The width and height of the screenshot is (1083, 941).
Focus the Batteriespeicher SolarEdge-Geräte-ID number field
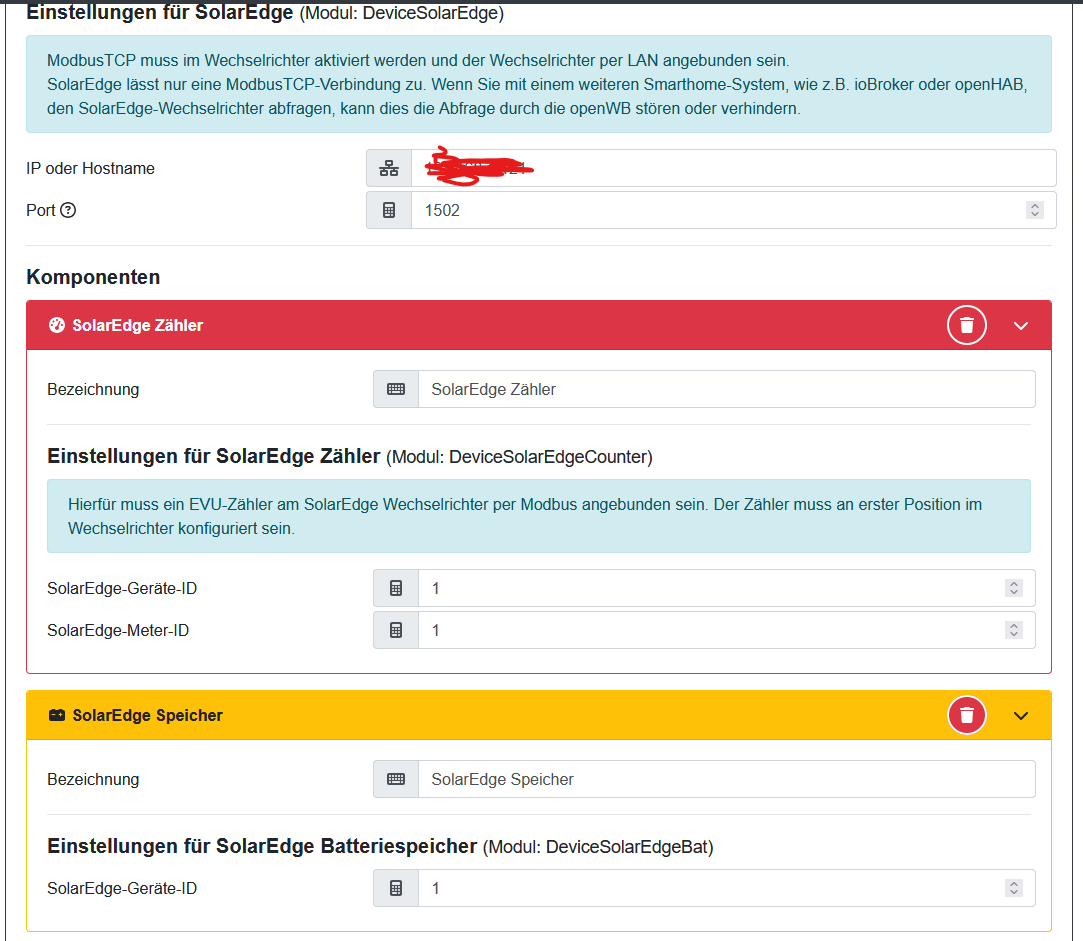click(727, 888)
